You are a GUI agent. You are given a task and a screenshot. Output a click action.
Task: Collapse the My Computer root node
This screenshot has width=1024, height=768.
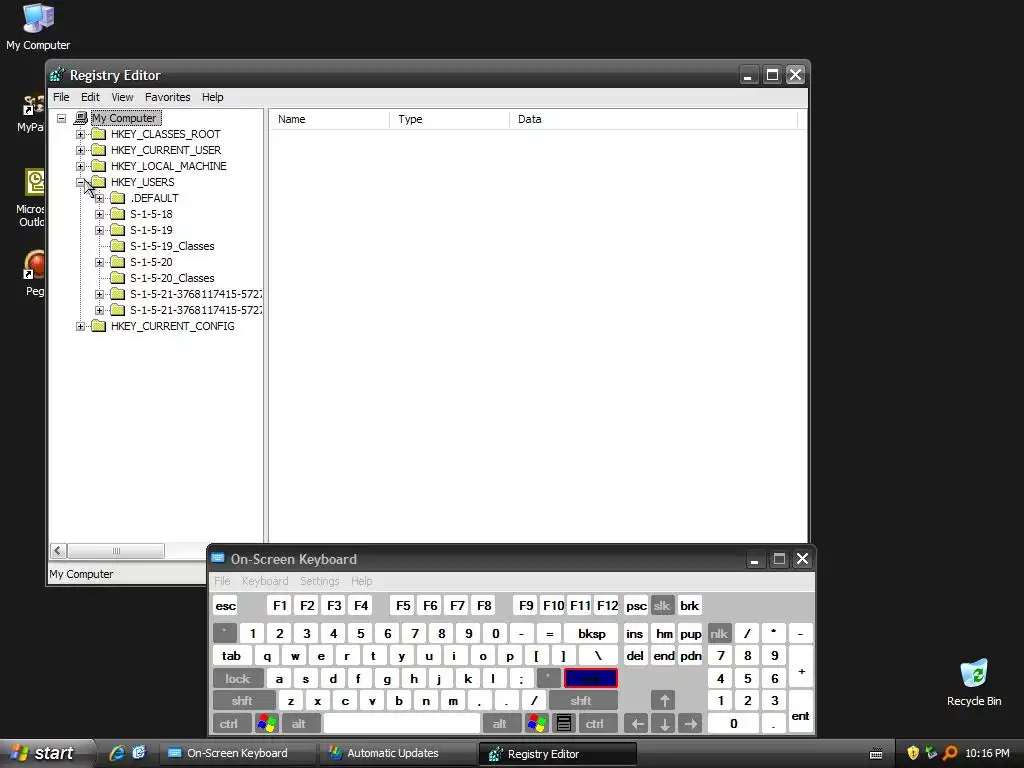pyautogui.click(x=61, y=118)
